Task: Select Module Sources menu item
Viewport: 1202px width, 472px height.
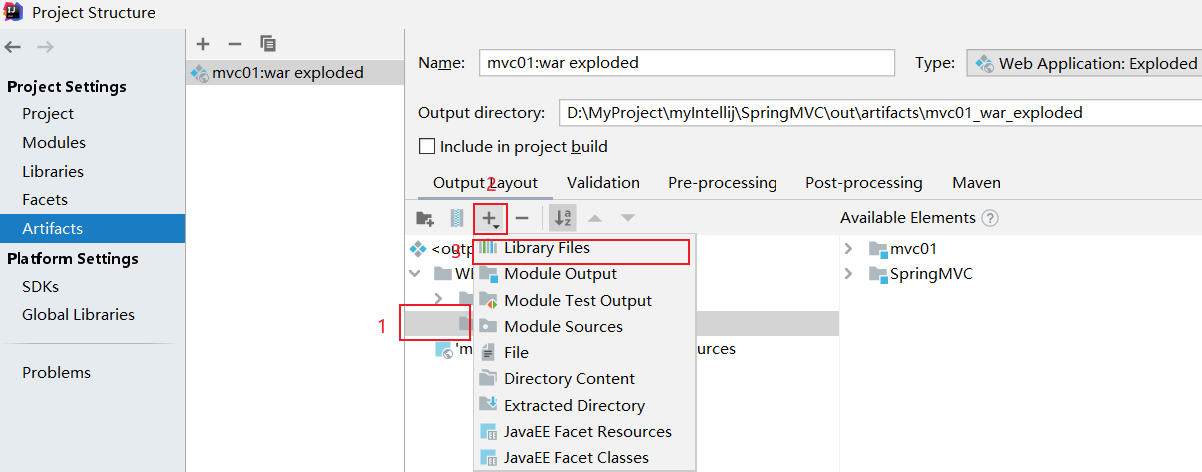Action: [x=584, y=326]
